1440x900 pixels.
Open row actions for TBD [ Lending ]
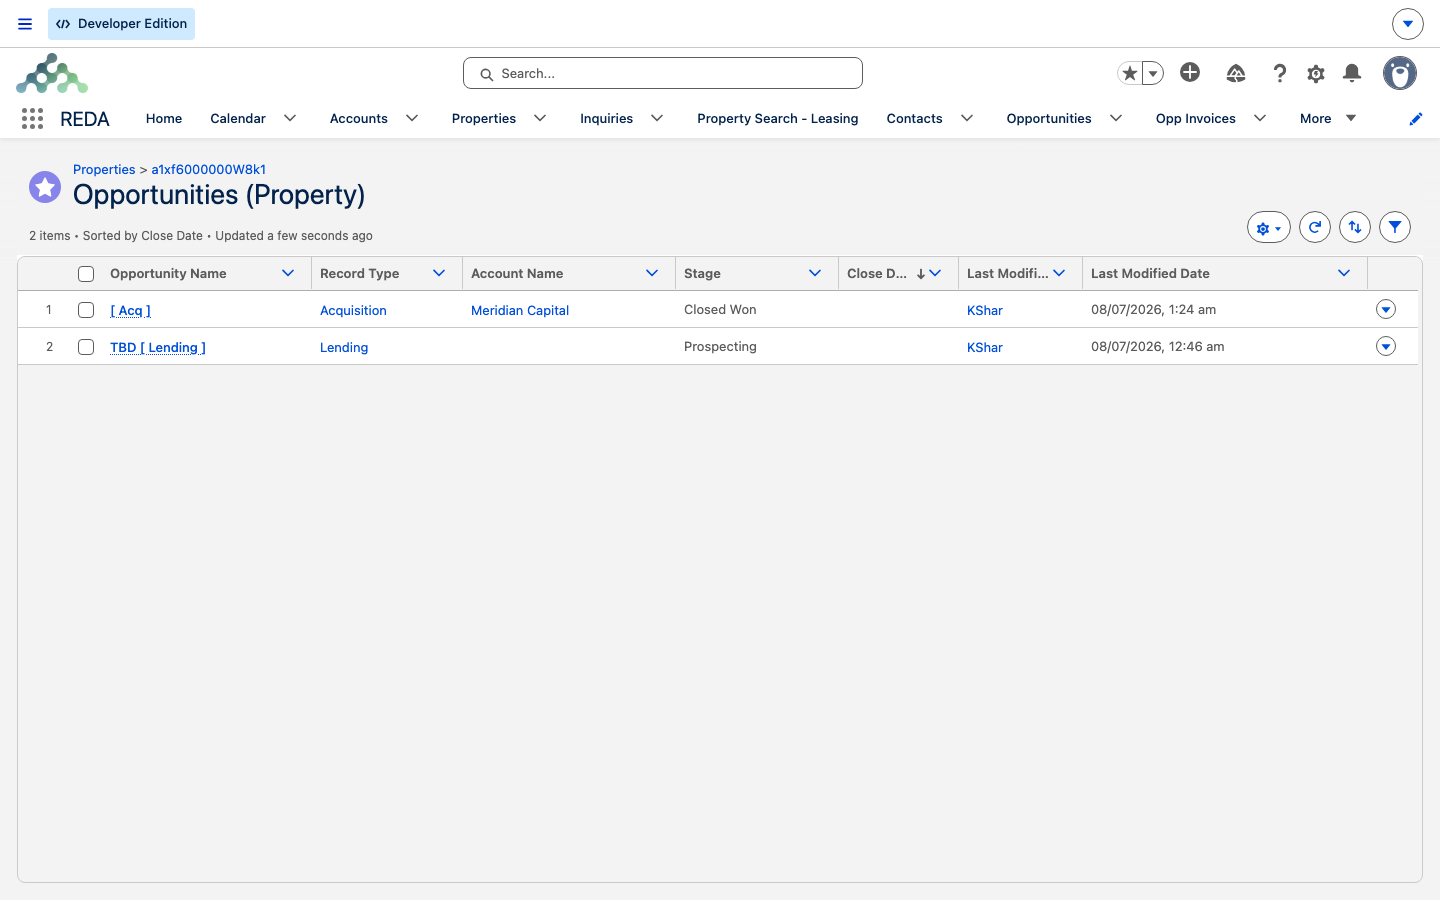(1386, 346)
